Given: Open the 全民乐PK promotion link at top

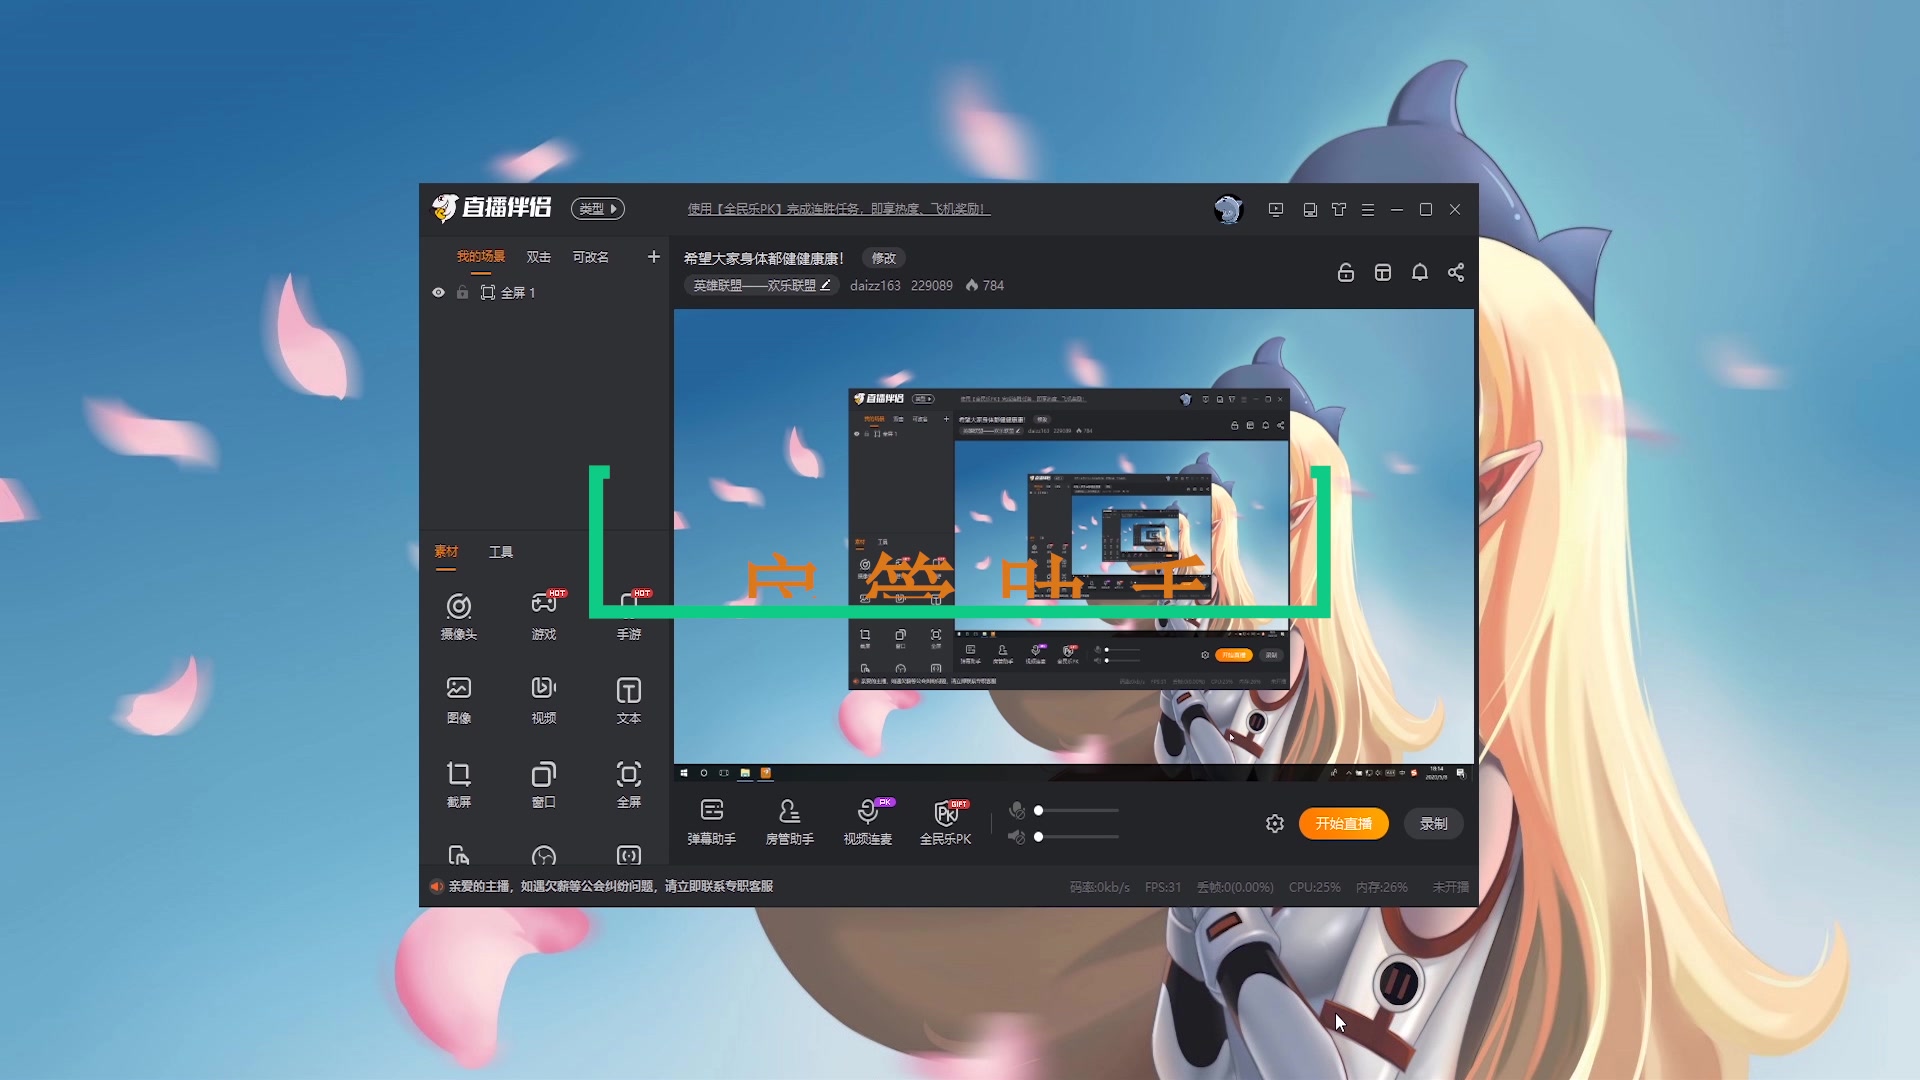Looking at the screenshot, I should coord(839,209).
